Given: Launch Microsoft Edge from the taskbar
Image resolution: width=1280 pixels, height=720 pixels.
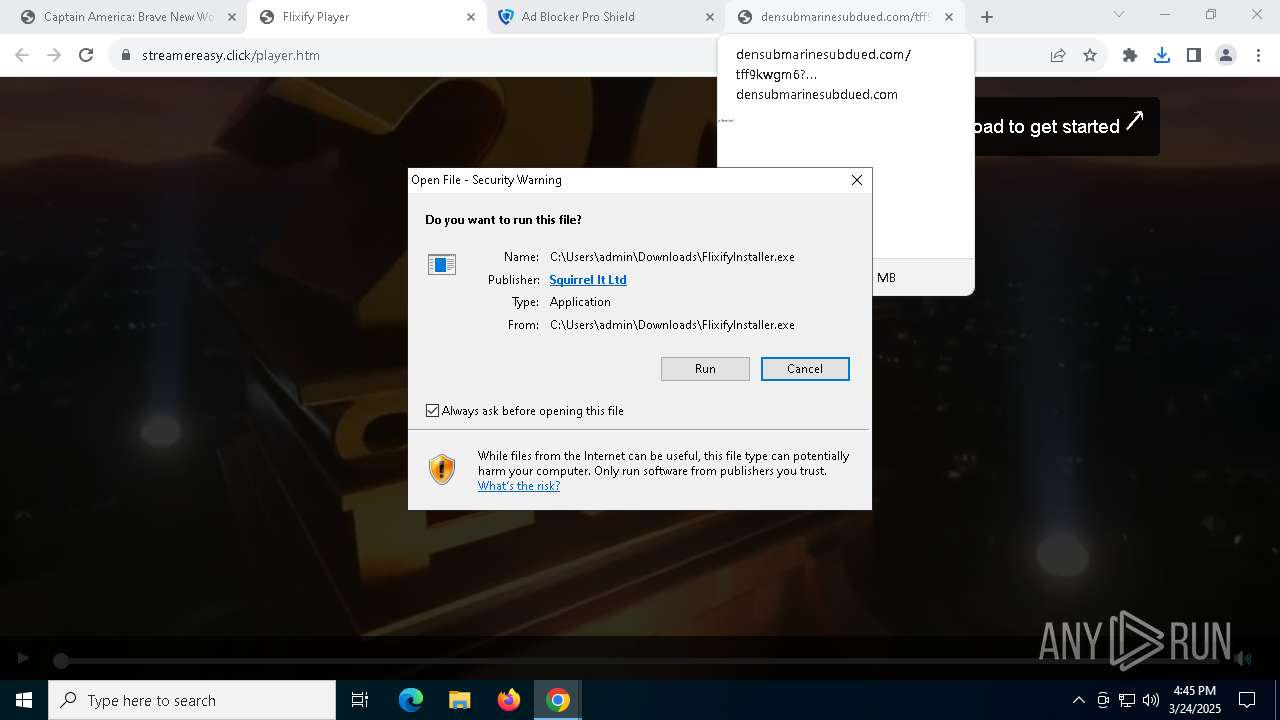Looking at the screenshot, I should point(411,700).
